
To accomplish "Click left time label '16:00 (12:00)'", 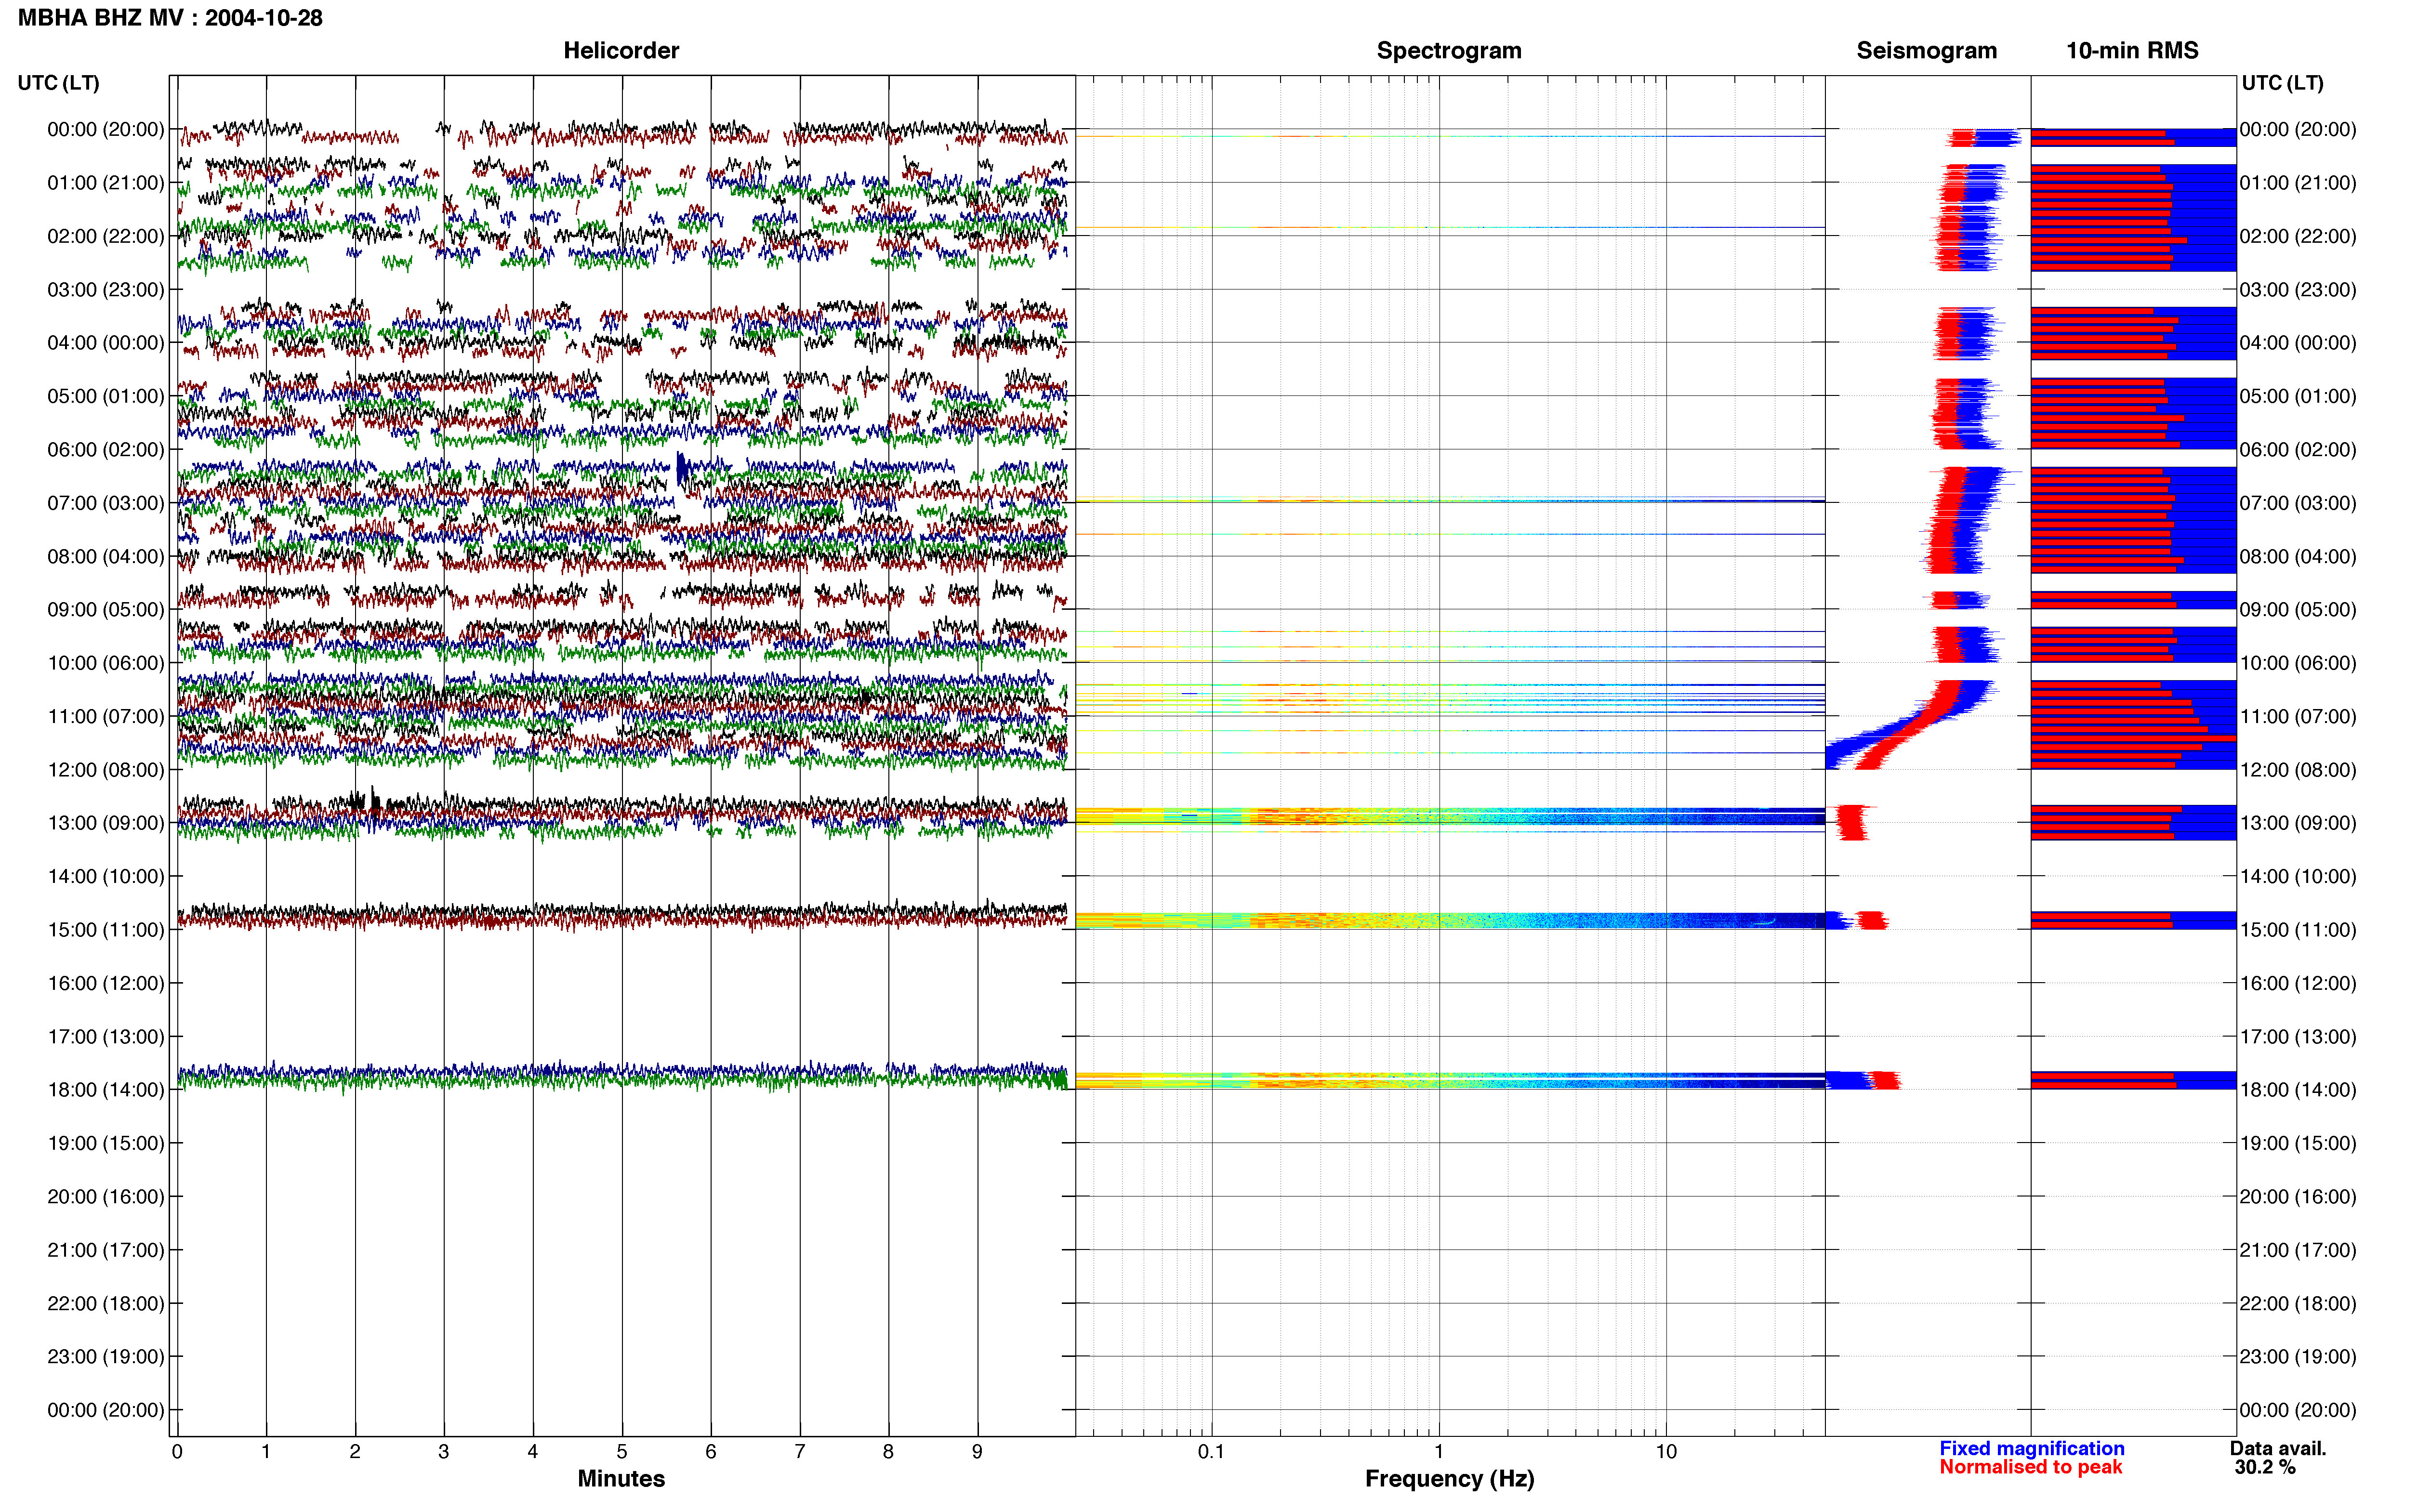I will [x=106, y=983].
